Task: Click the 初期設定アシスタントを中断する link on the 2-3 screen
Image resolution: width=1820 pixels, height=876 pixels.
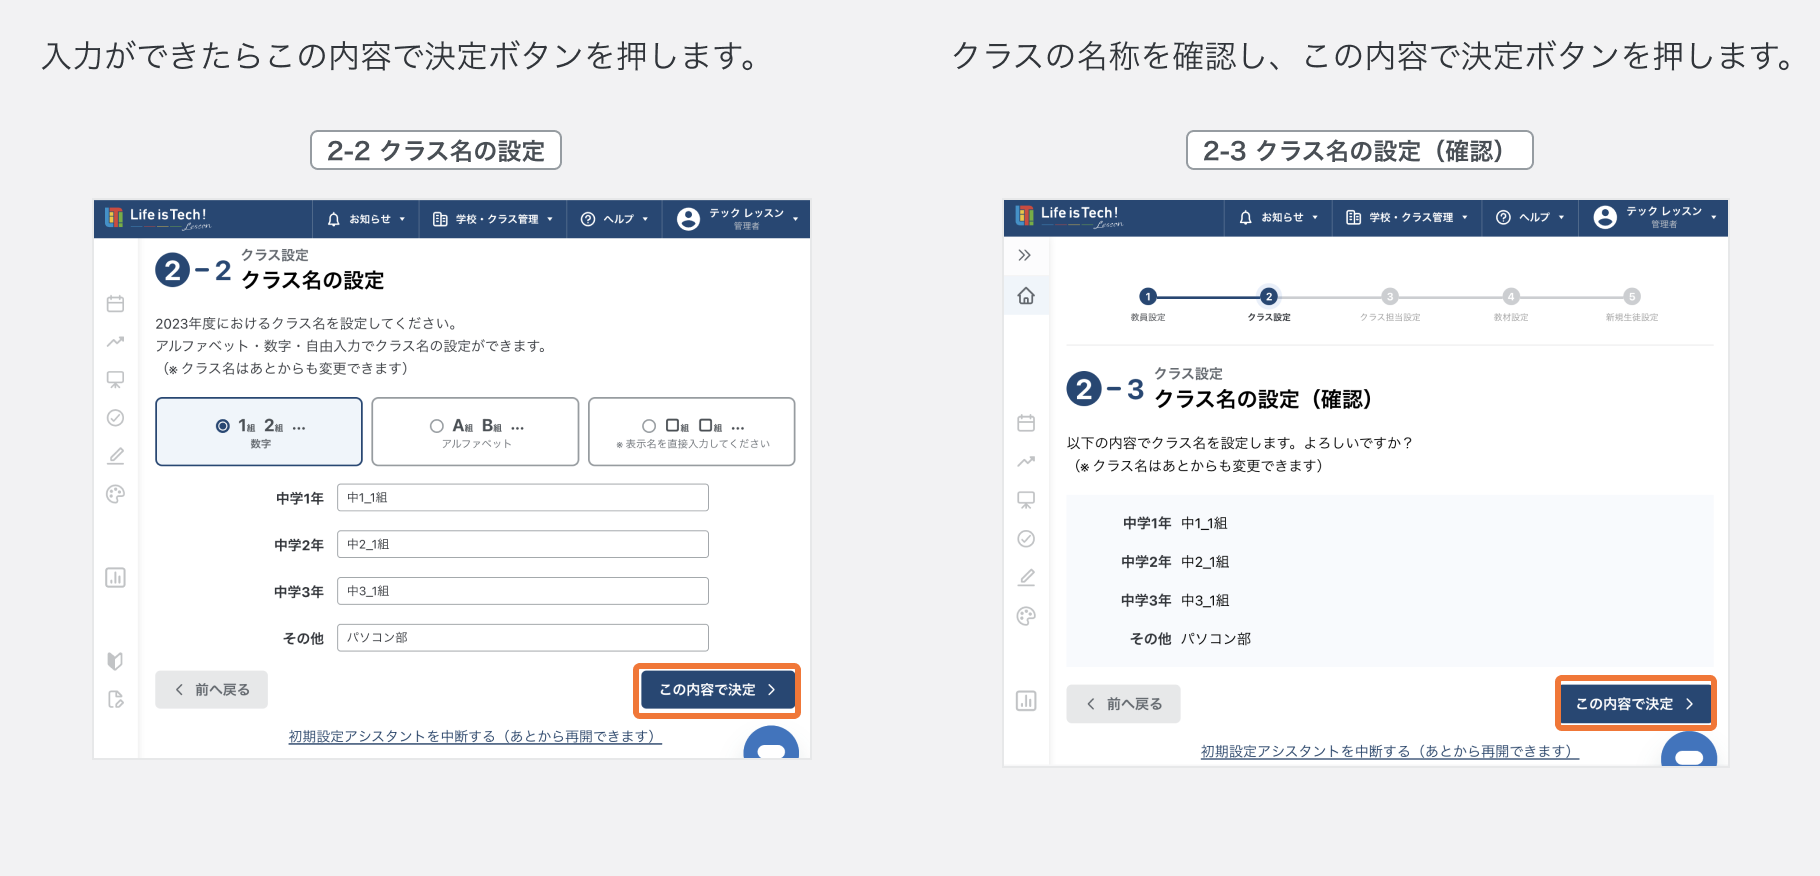Action: click(x=1389, y=751)
